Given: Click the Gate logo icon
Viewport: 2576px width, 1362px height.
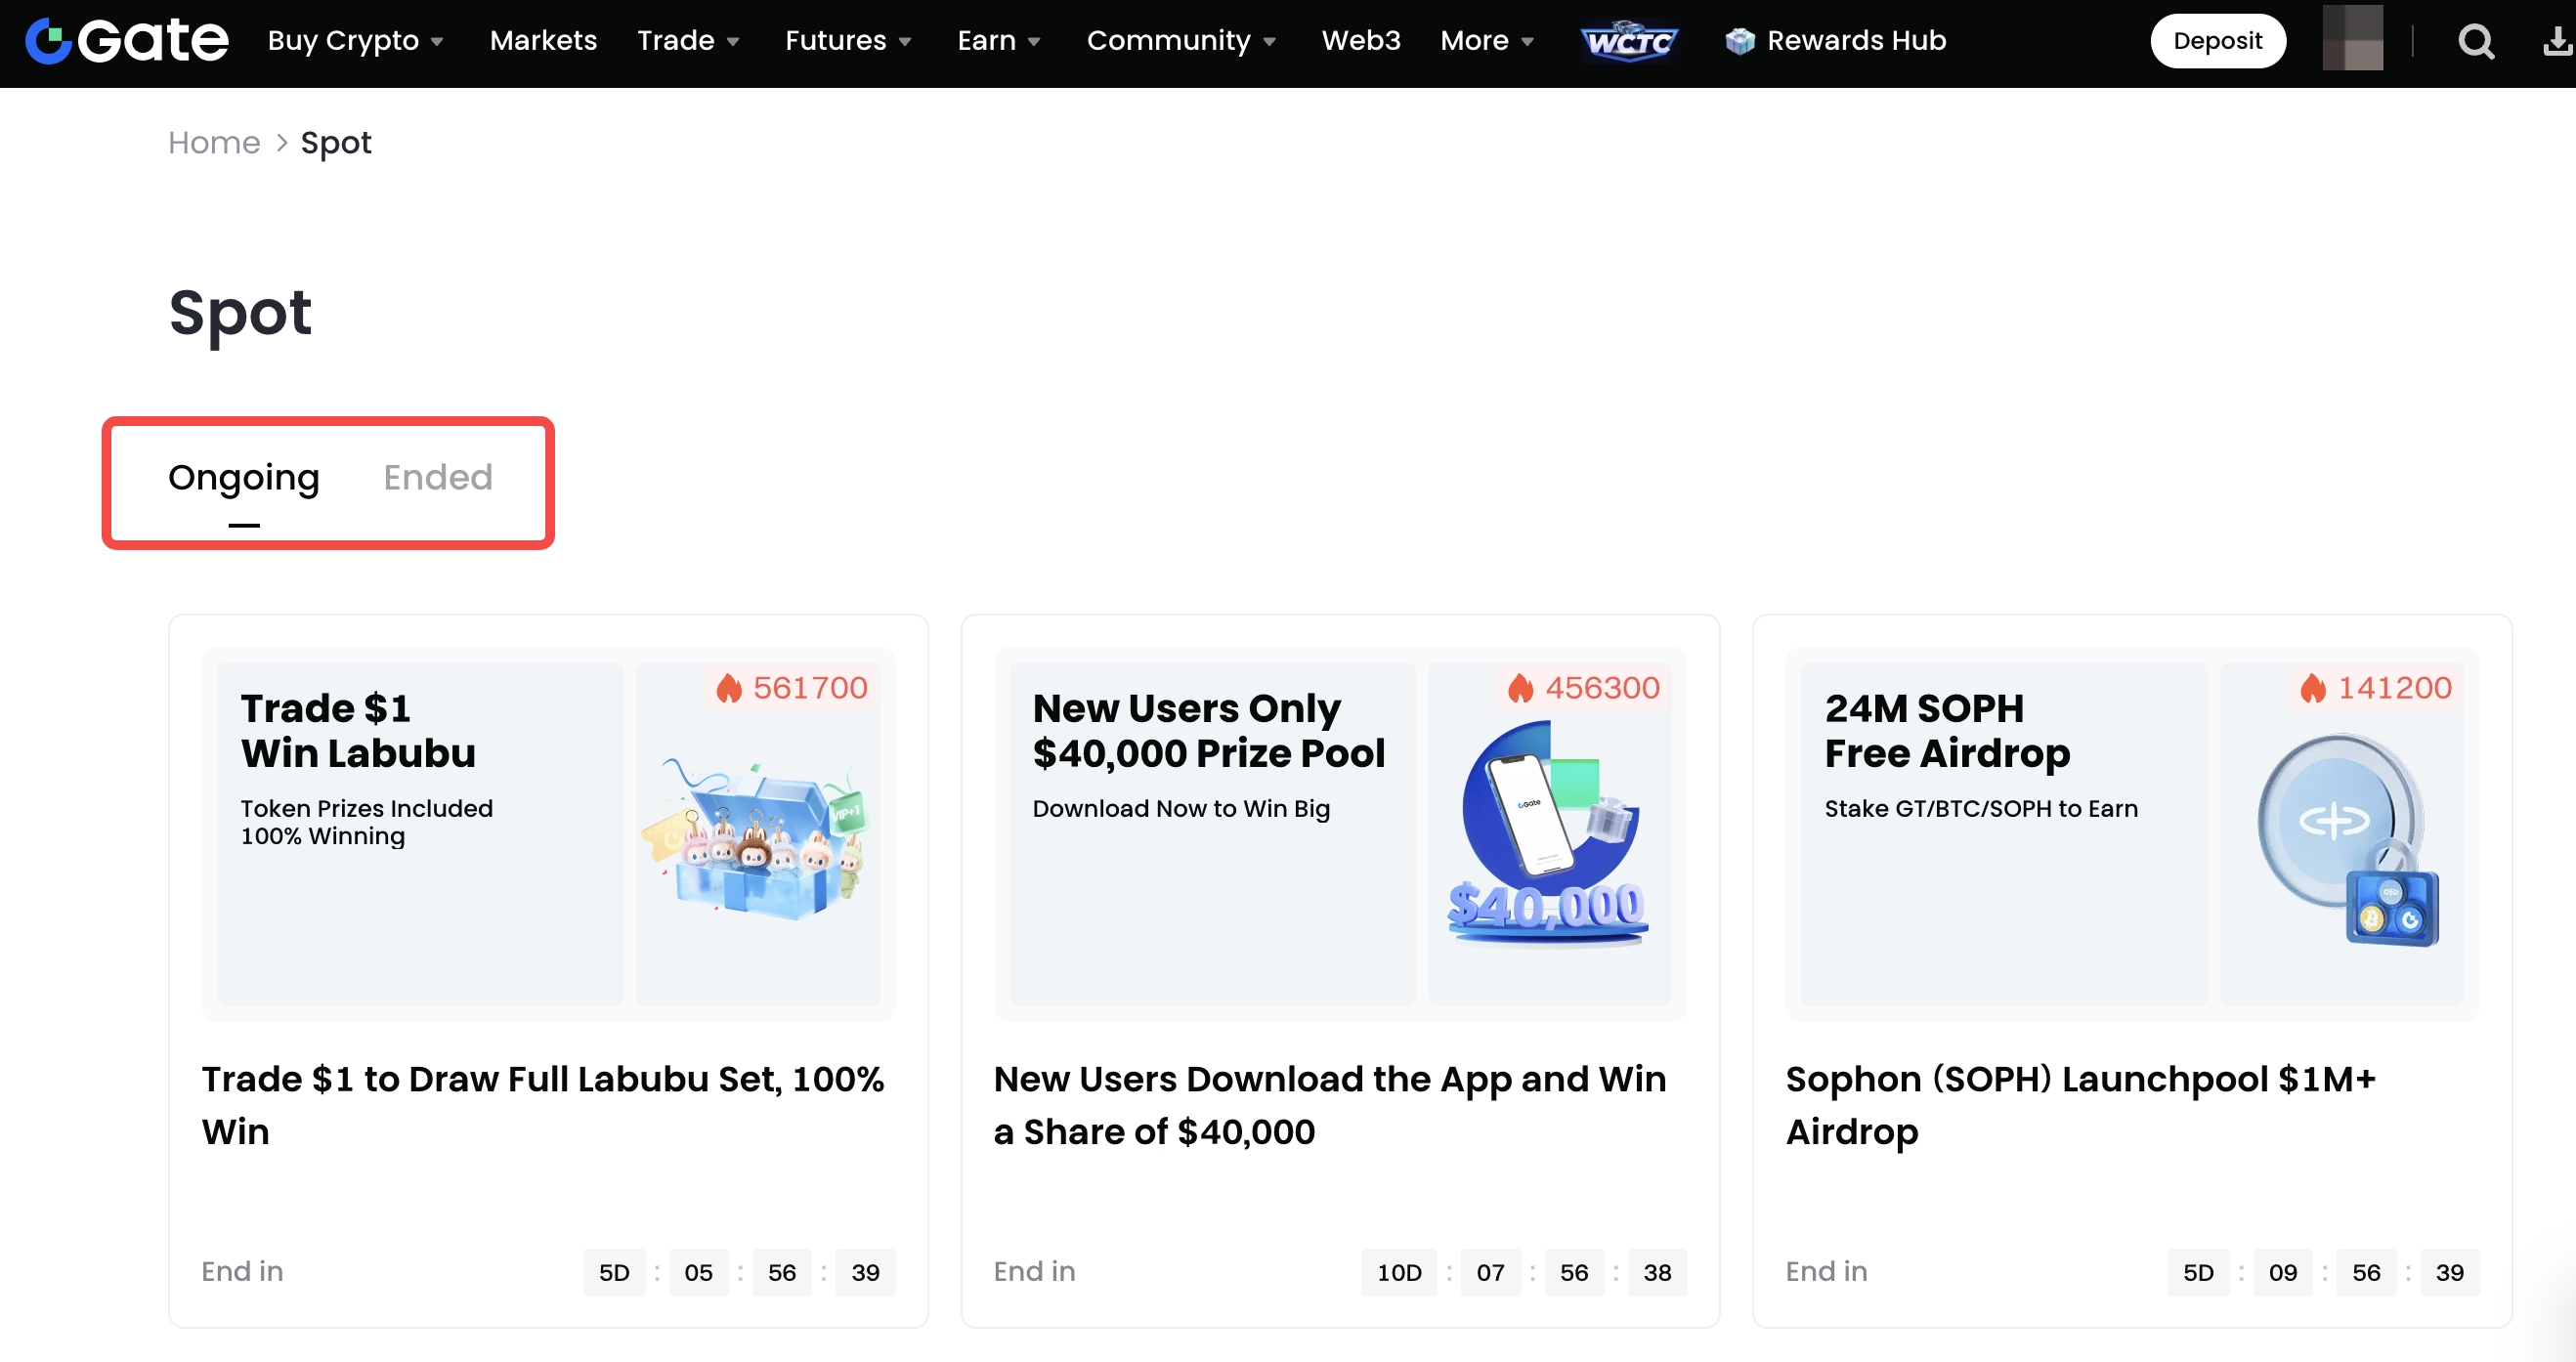Looking at the screenshot, I should 48,41.
